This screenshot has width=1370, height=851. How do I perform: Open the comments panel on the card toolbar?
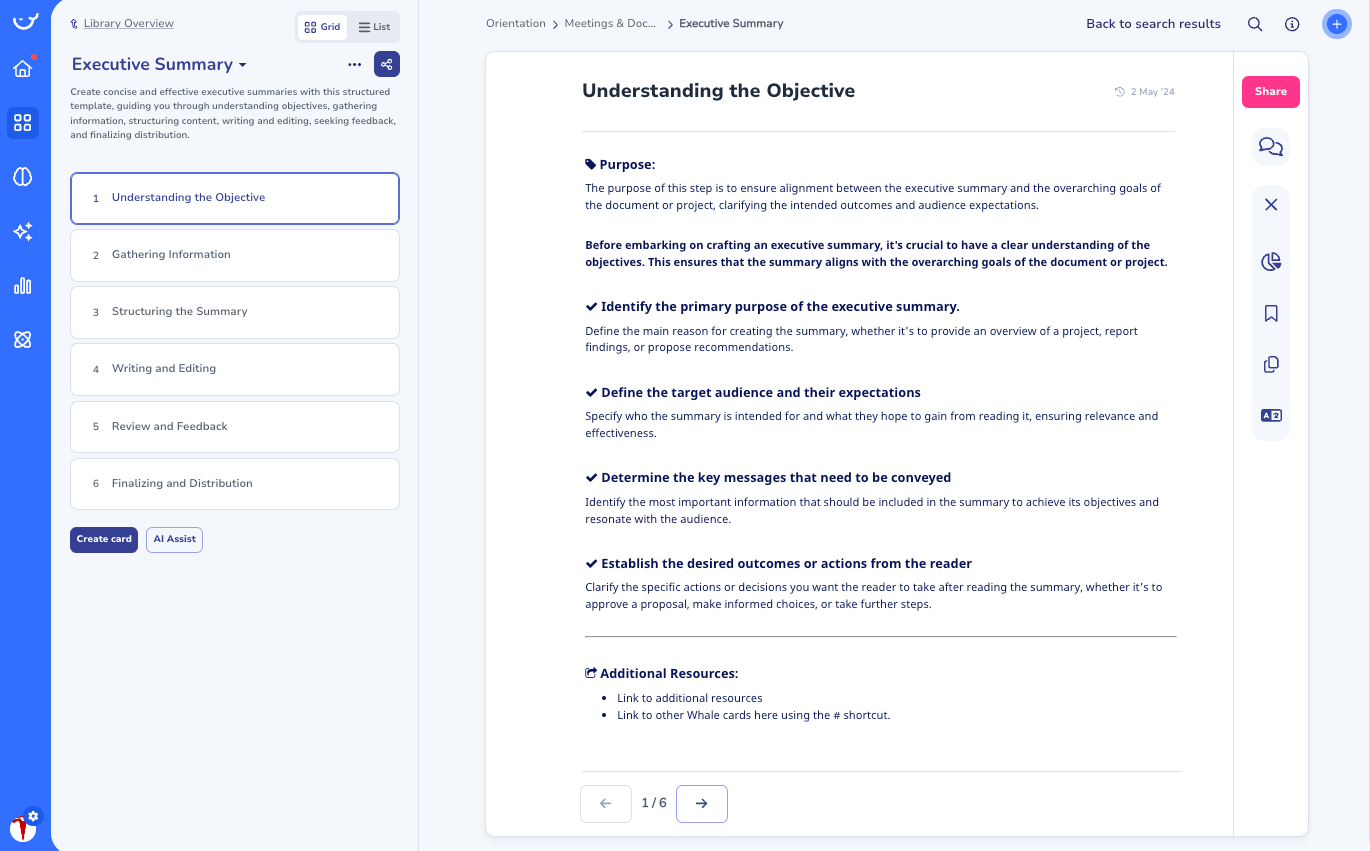pyautogui.click(x=1270, y=146)
